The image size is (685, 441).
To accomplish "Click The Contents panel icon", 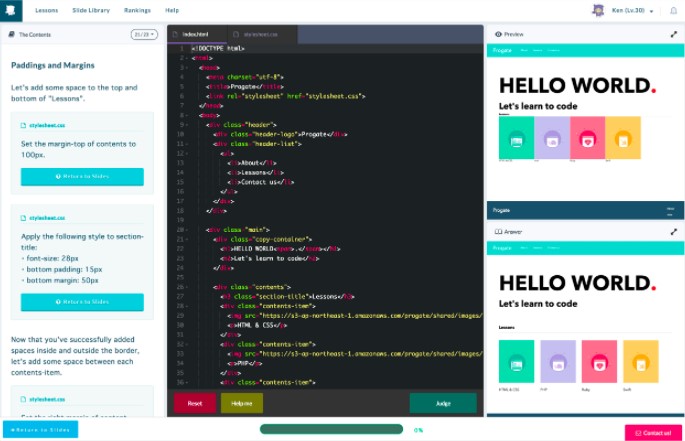I will click(x=11, y=34).
